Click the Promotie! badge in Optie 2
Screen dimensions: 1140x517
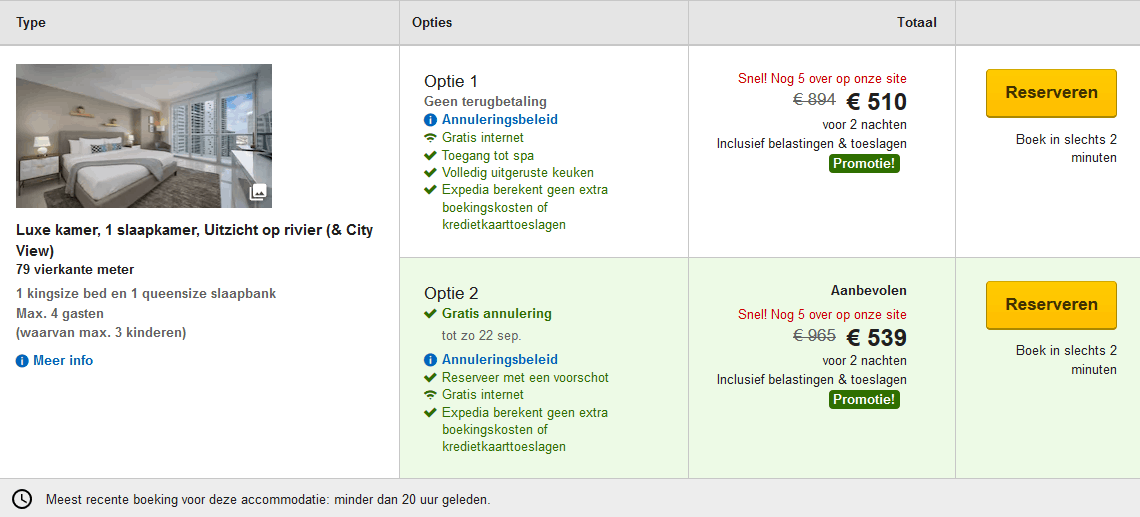(x=864, y=400)
